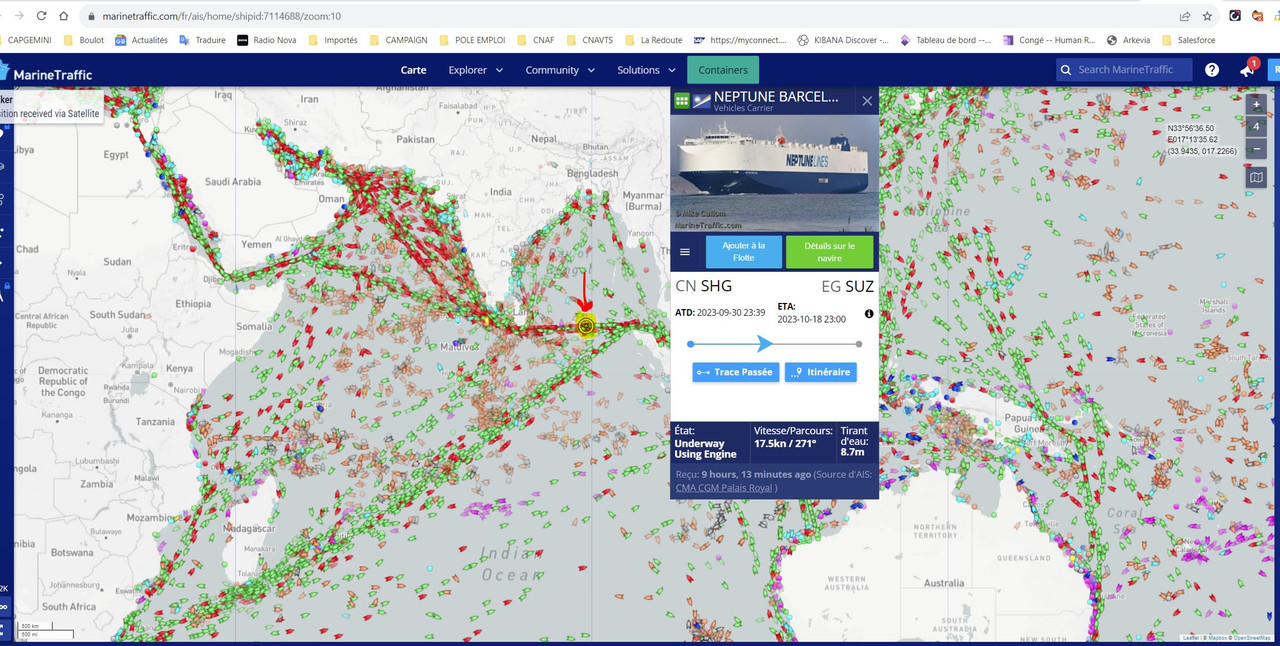Image resolution: width=1280 pixels, height=646 pixels.
Task: Click the MarineTraffic logo
Action: (x=46, y=72)
